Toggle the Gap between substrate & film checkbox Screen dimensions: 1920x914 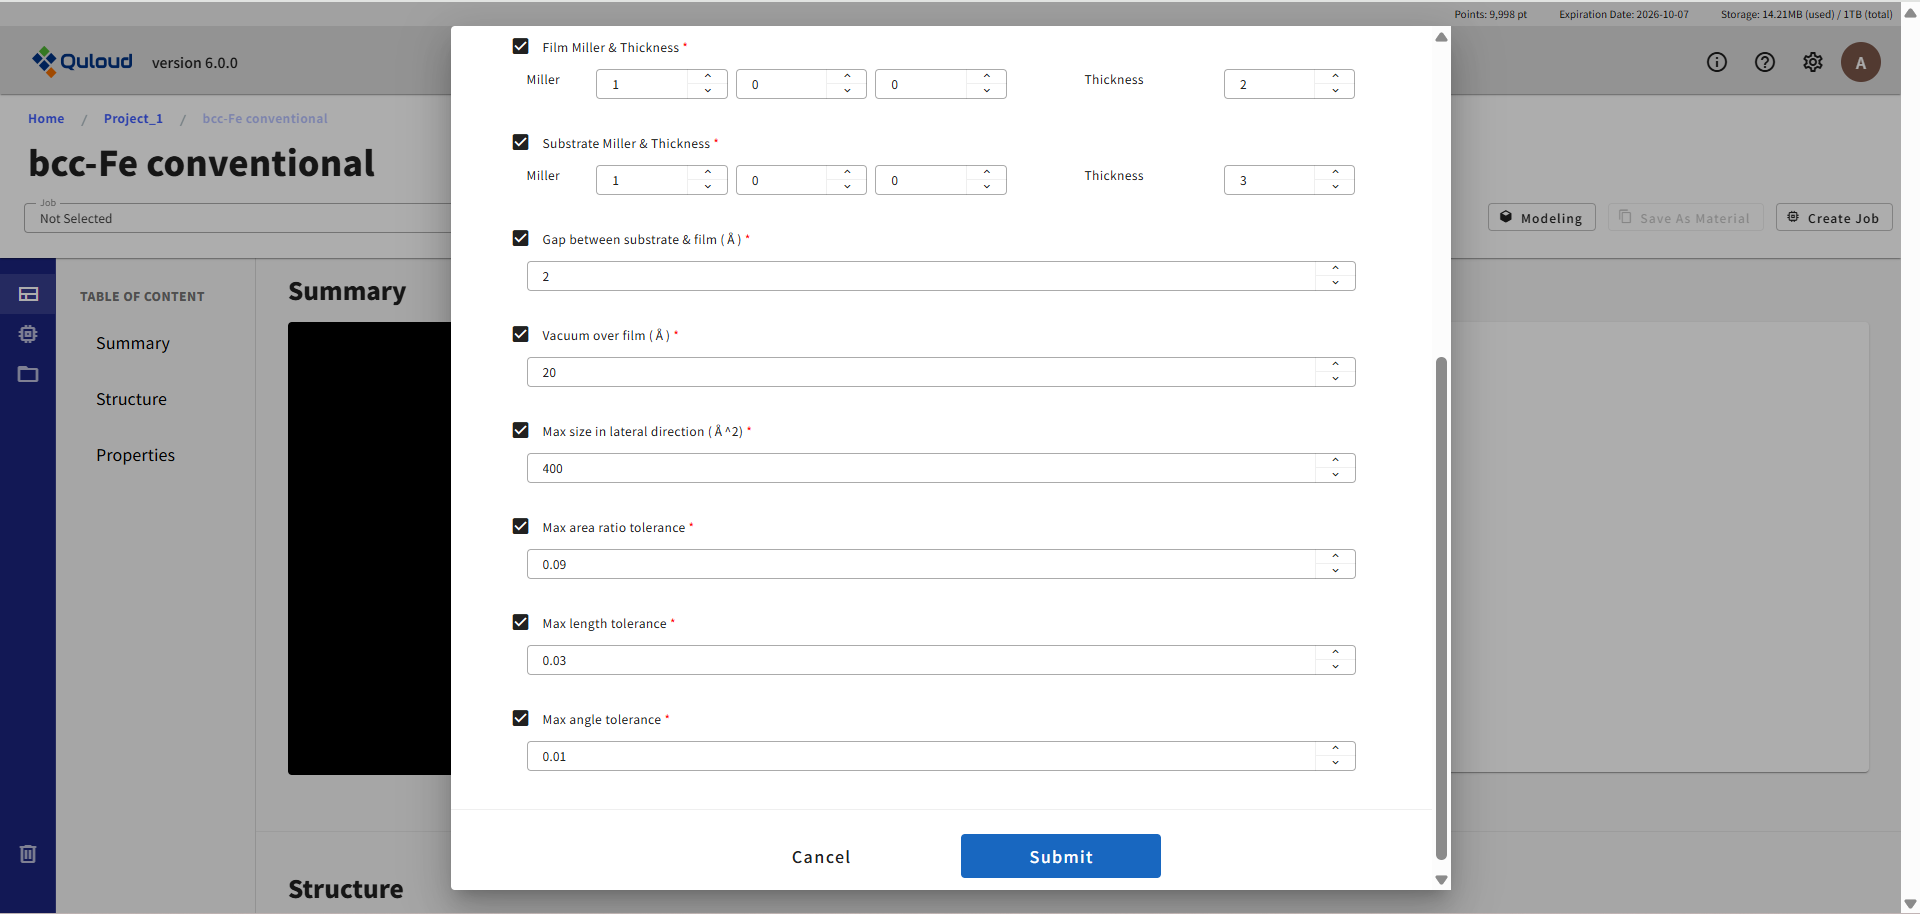(x=520, y=238)
